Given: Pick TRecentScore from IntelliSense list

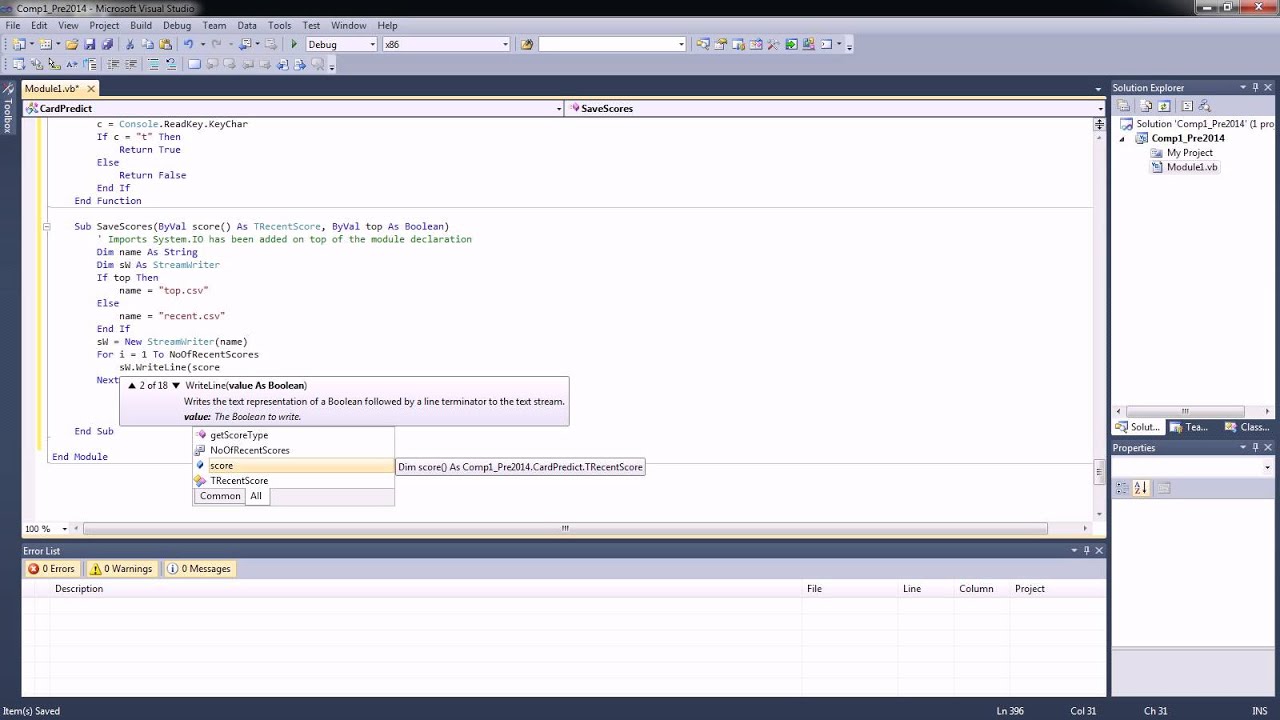Looking at the screenshot, I should 239,481.
